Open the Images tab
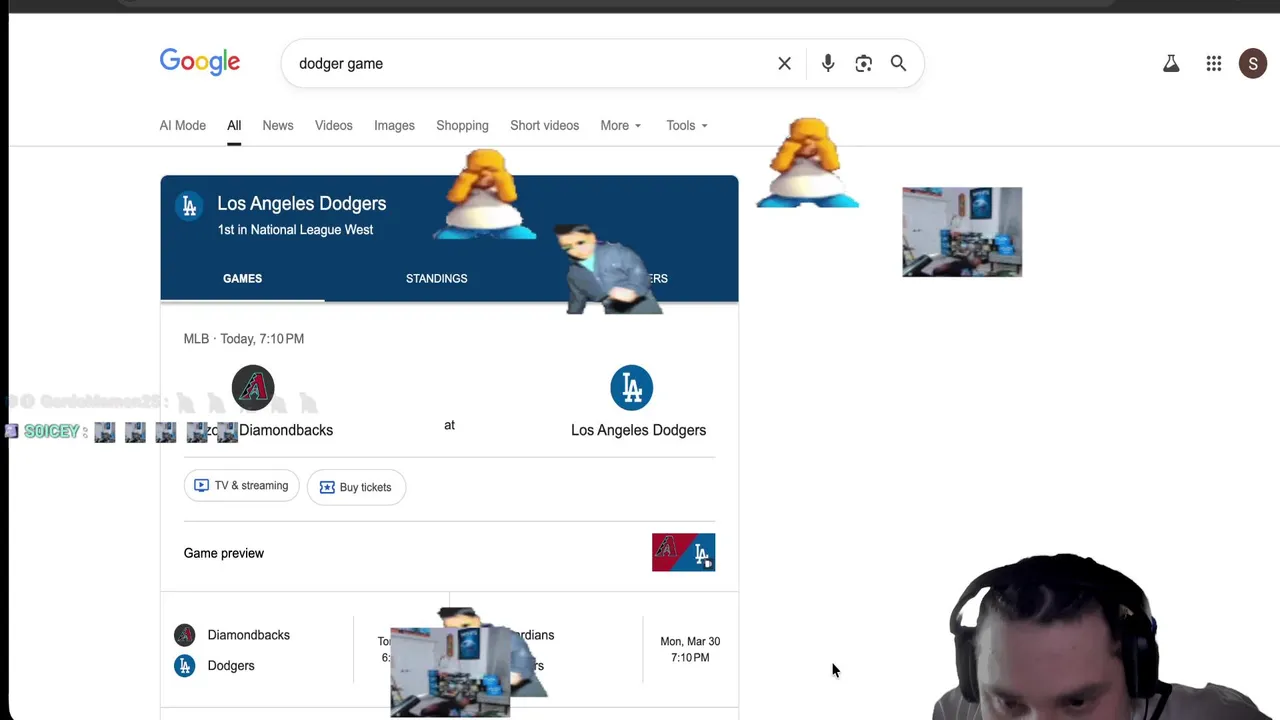Image resolution: width=1280 pixels, height=720 pixels. tap(394, 125)
